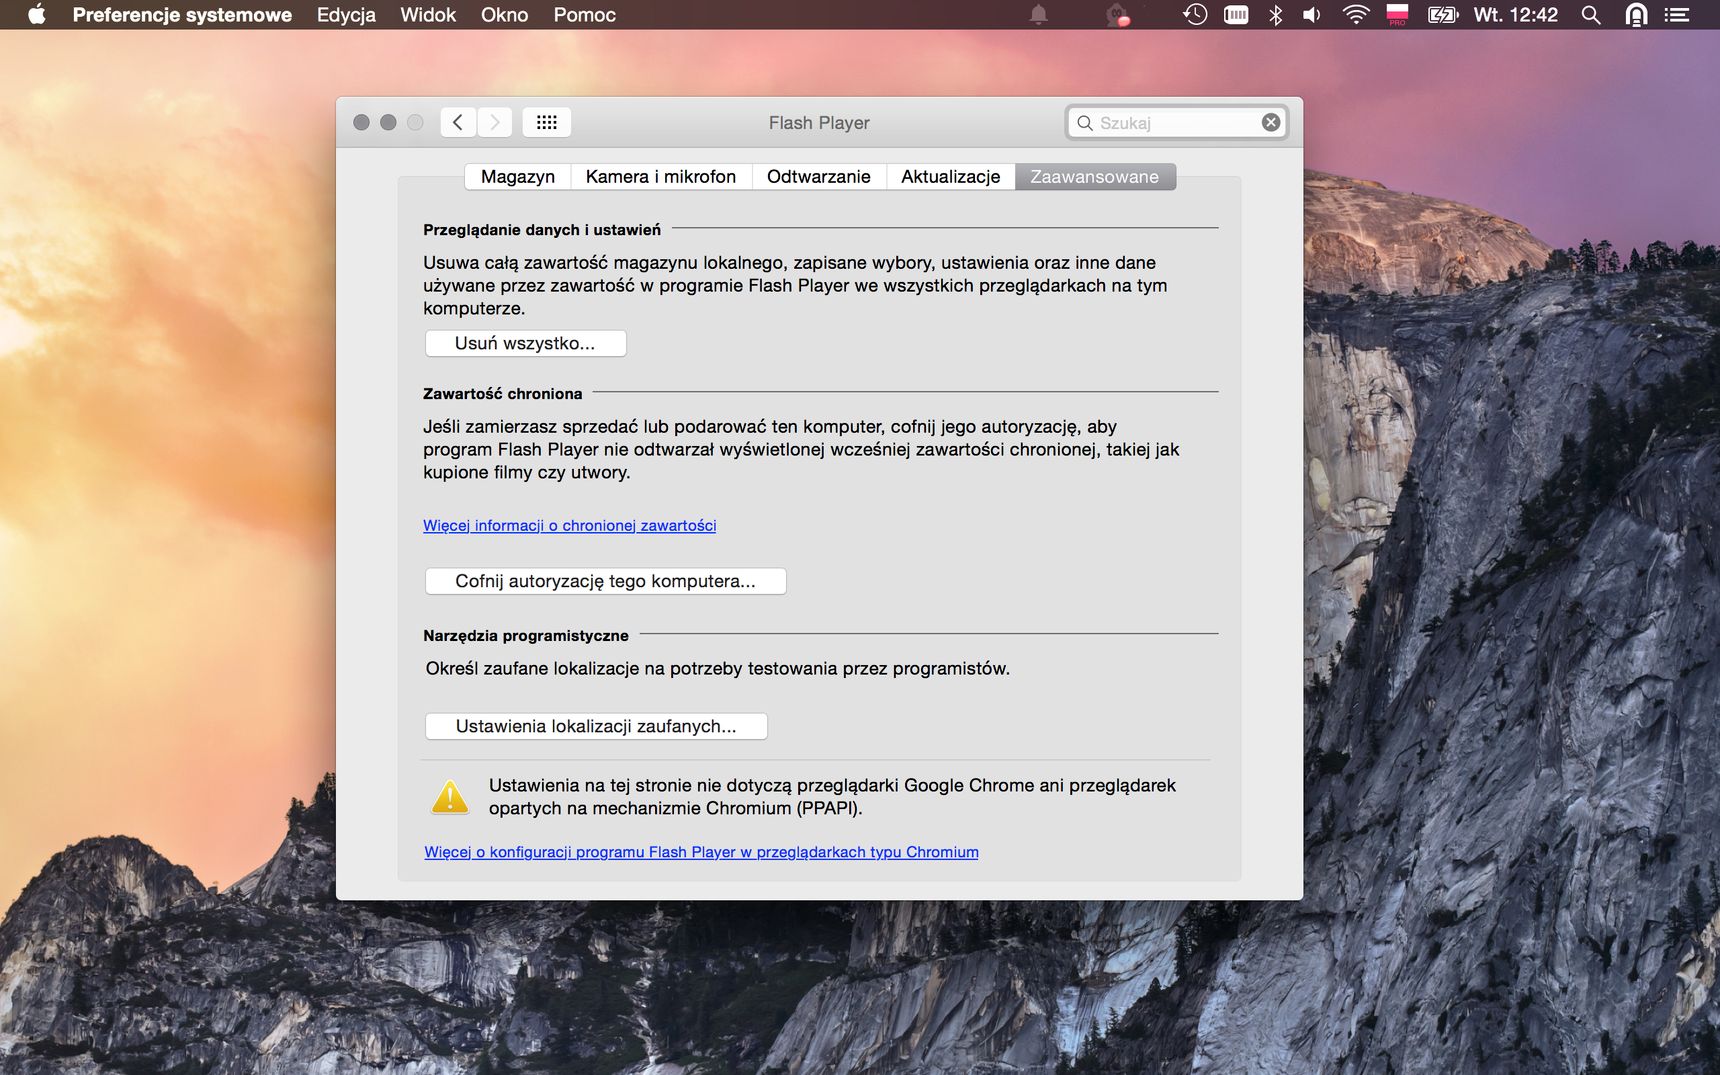Click the memory/battery bars menu bar icon
1720x1075 pixels.
tap(1236, 15)
